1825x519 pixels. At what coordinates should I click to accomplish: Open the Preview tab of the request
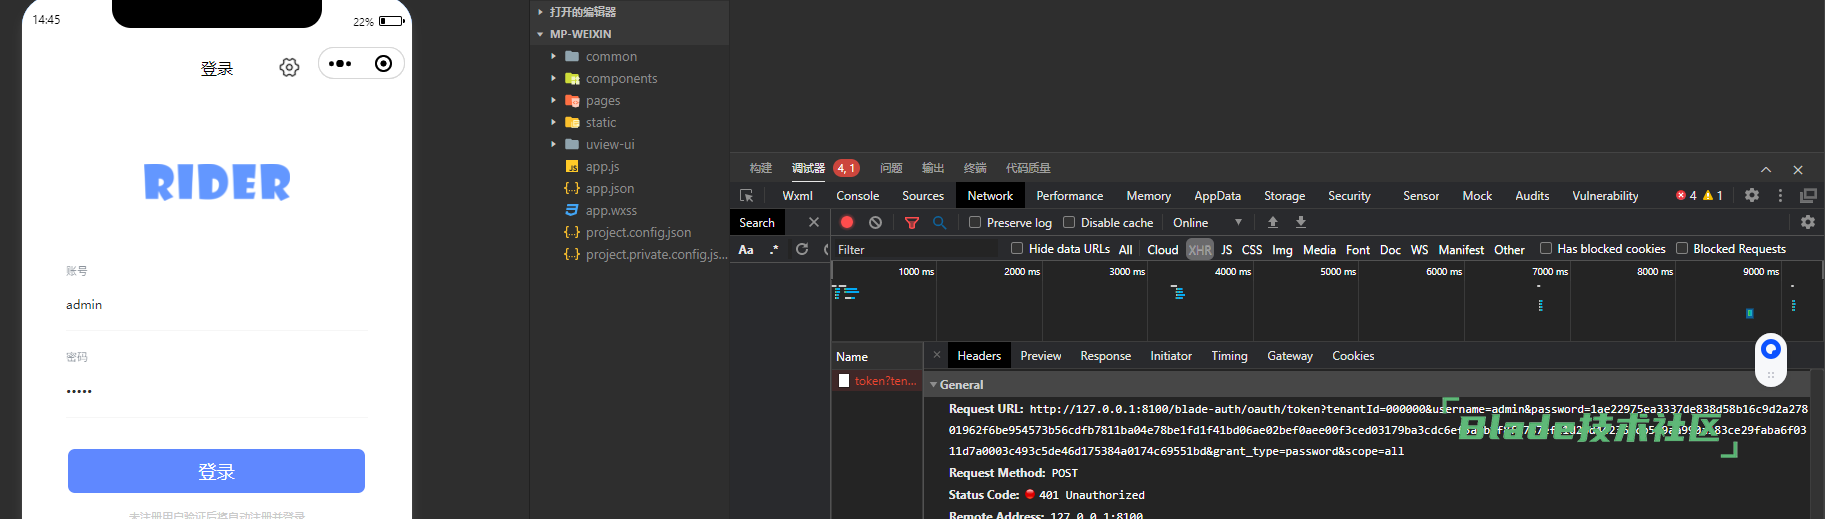coord(1040,356)
